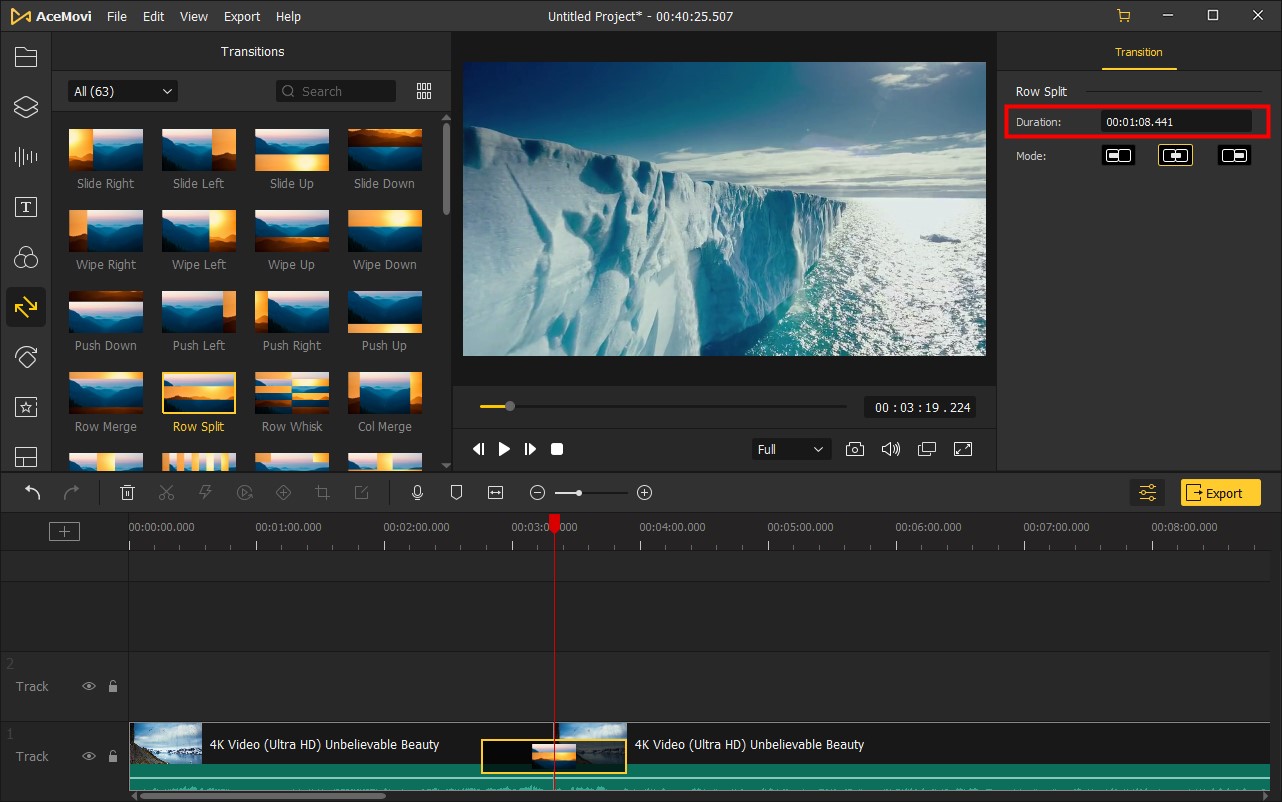This screenshot has width=1282, height=802.
Task: Click the yellow Export button
Action: (x=1220, y=493)
